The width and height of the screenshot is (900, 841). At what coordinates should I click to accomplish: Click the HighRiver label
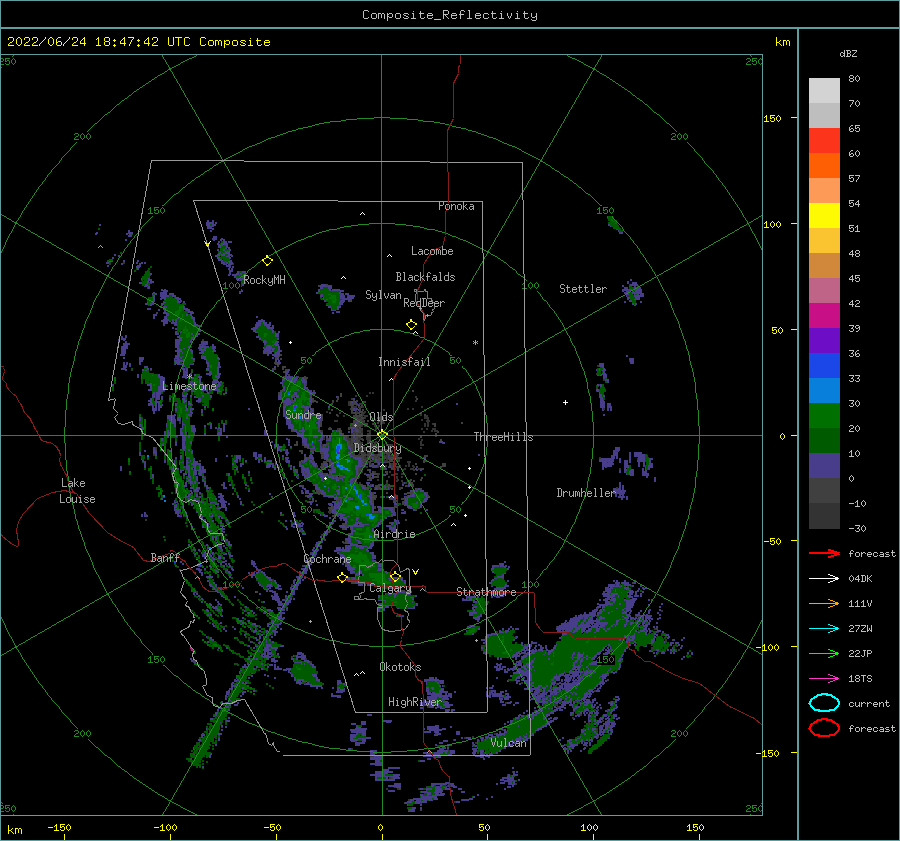point(414,702)
